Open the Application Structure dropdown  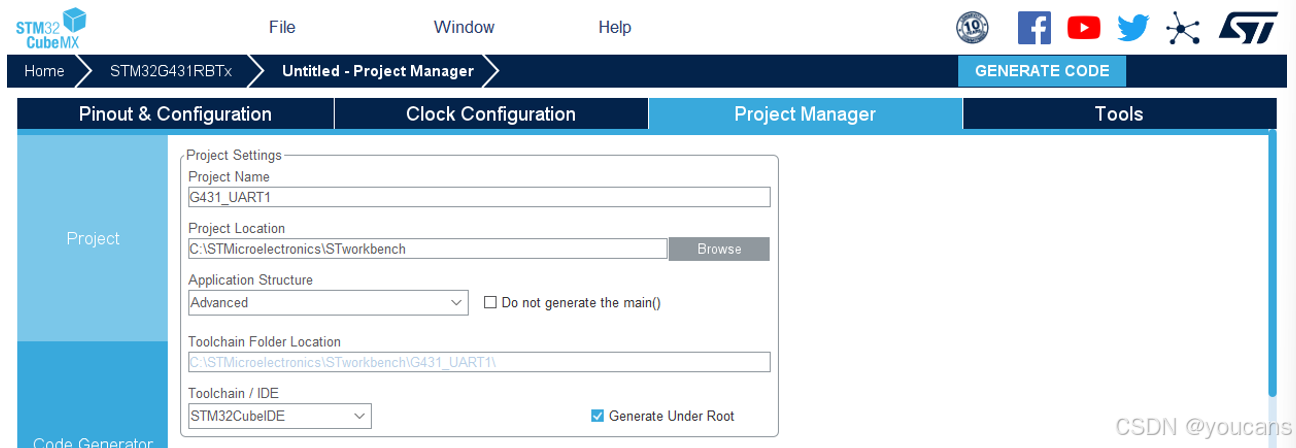click(x=328, y=302)
